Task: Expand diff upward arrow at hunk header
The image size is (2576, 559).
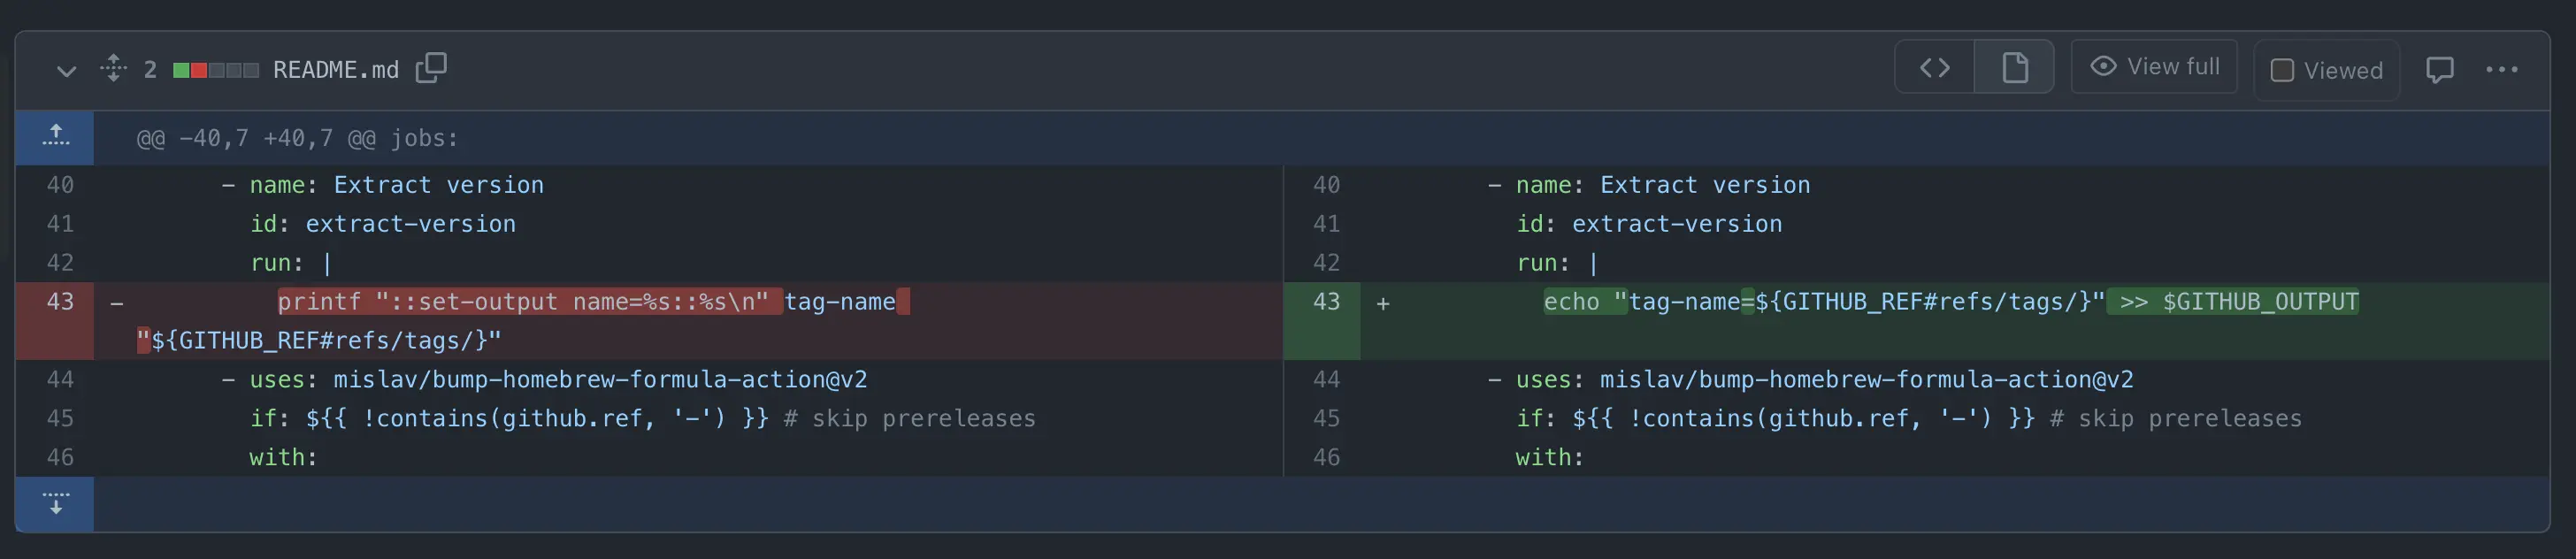Action: (55, 137)
